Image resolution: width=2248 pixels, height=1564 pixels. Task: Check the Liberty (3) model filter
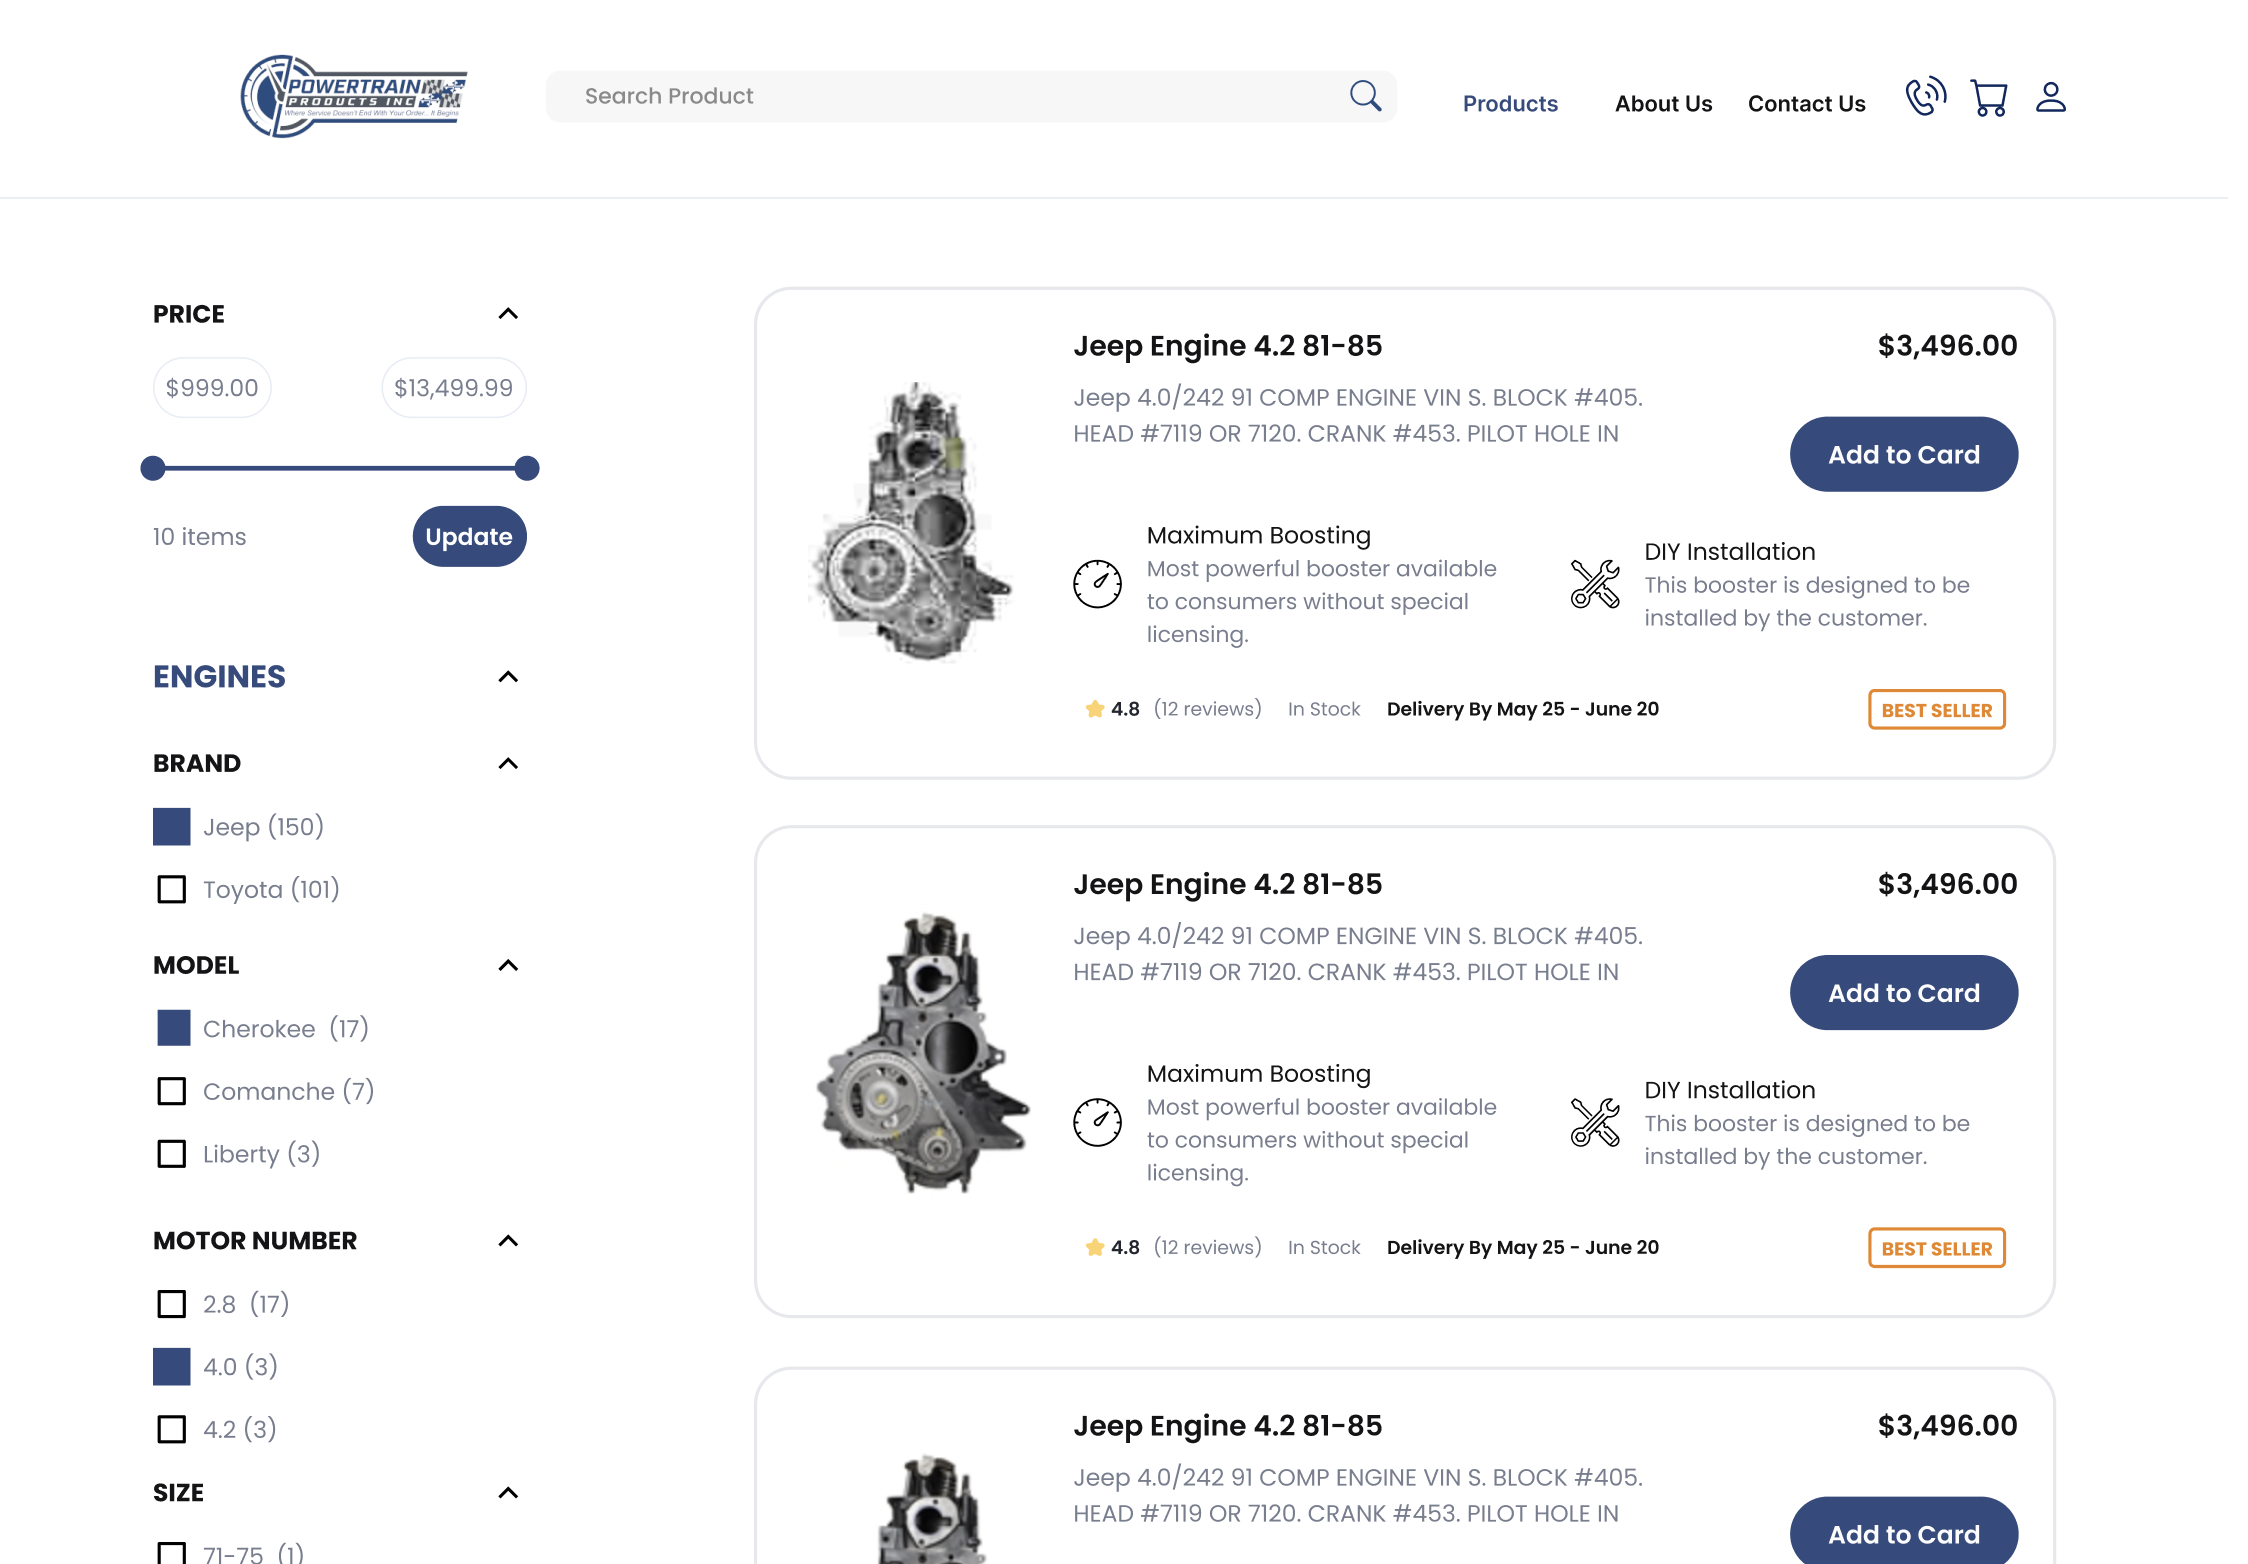click(x=172, y=1154)
